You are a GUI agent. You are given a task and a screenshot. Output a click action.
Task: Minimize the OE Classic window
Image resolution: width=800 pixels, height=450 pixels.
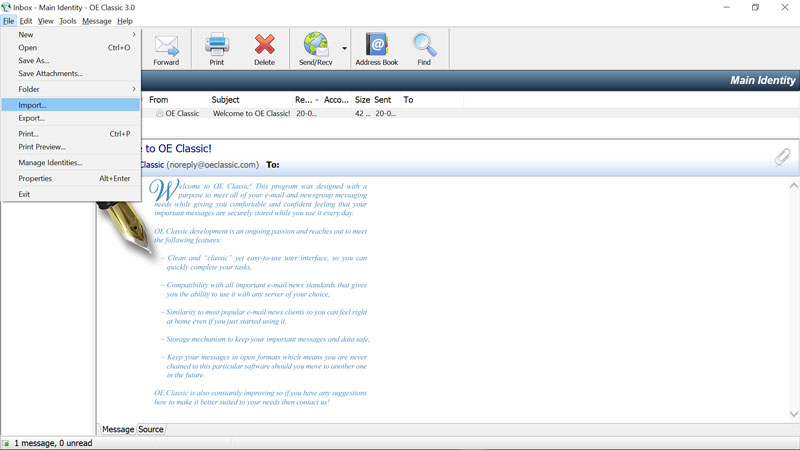click(727, 7)
